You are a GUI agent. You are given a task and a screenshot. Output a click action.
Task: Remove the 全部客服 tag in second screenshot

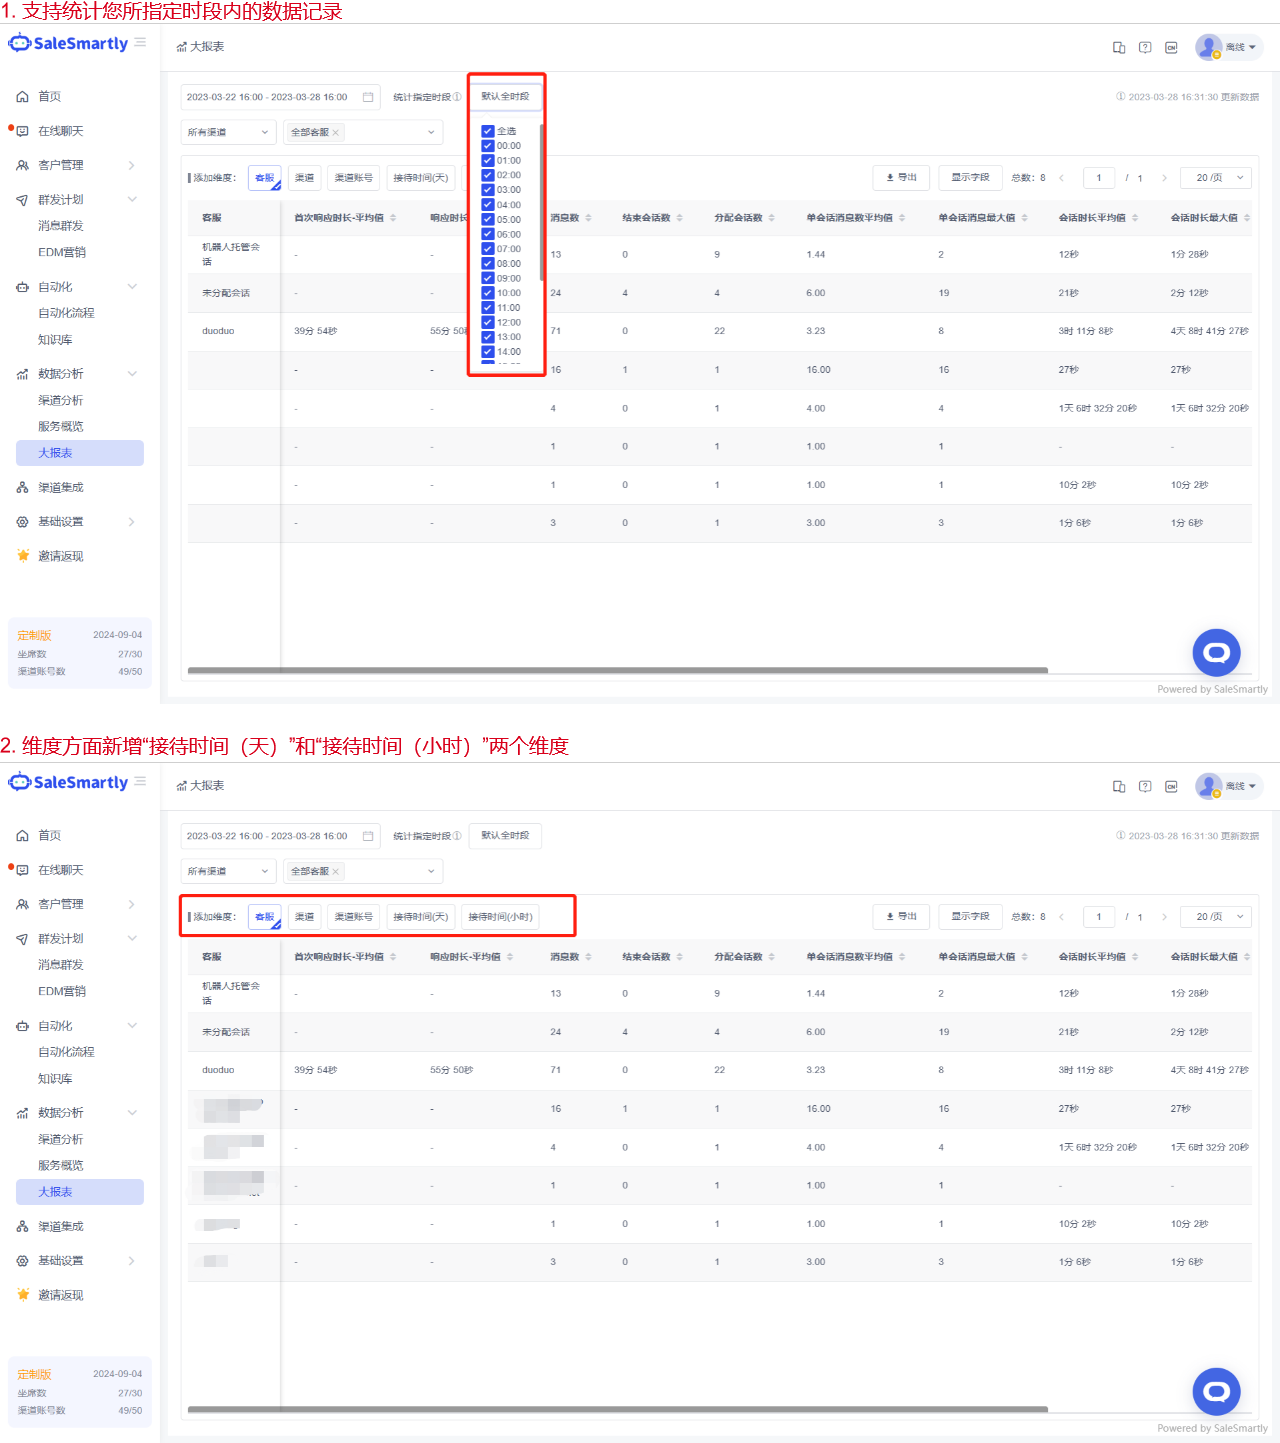[x=336, y=872]
